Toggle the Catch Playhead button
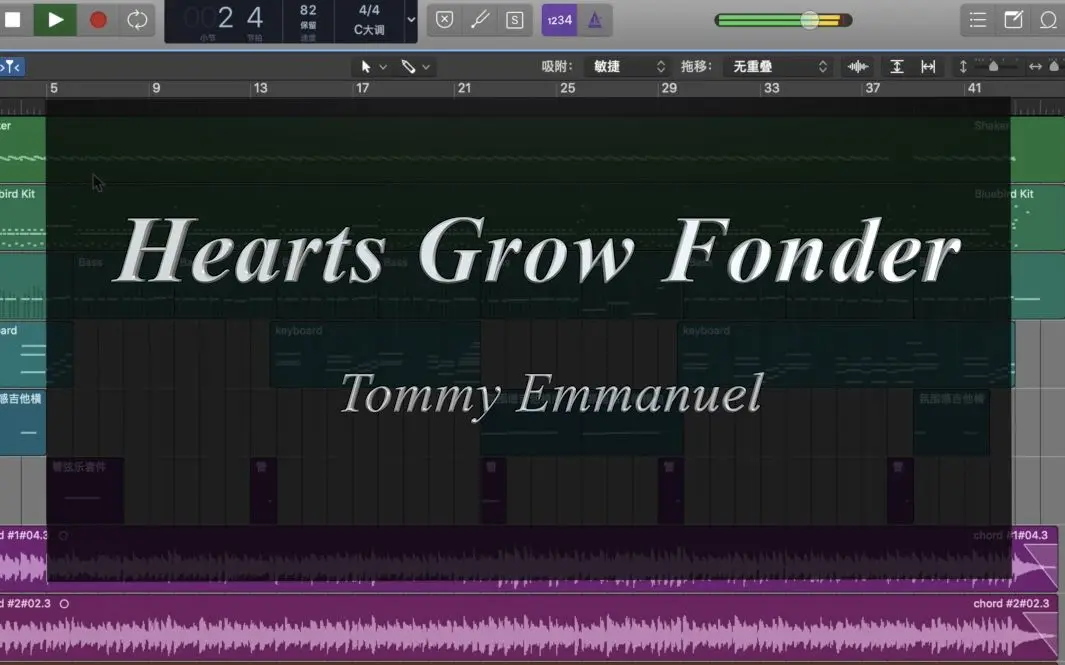Image resolution: width=1065 pixels, height=665 pixels. pos(12,67)
